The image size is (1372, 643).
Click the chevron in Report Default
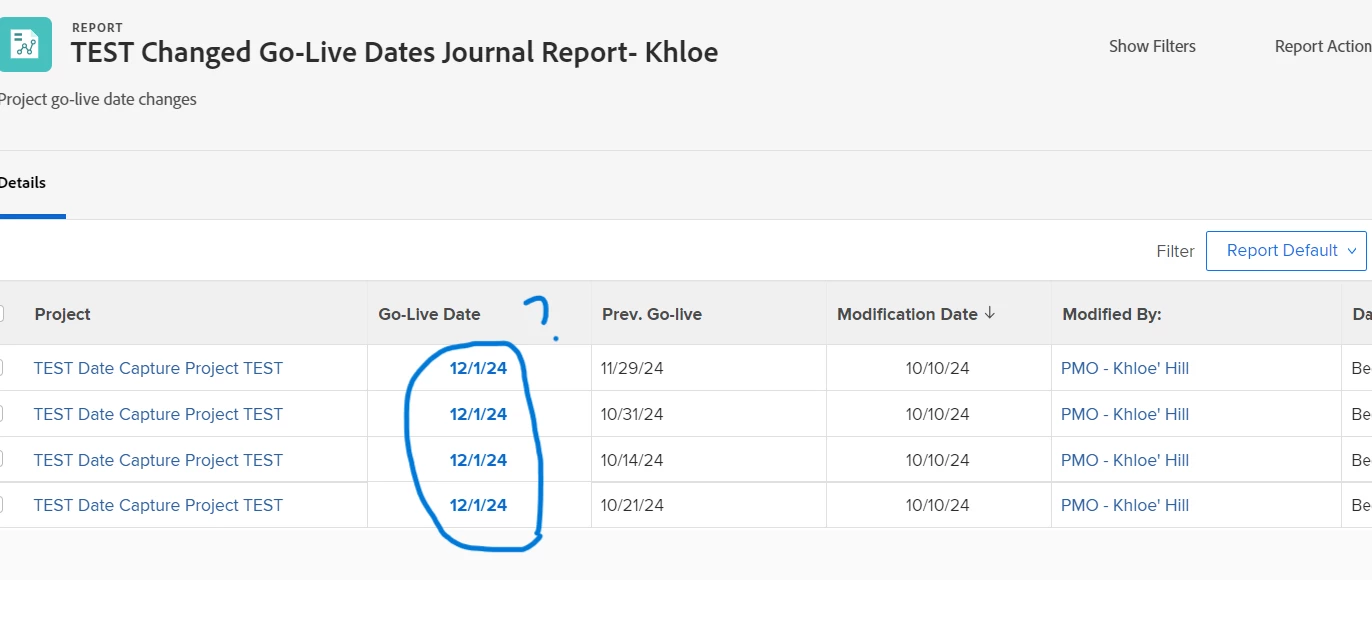pos(1352,251)
